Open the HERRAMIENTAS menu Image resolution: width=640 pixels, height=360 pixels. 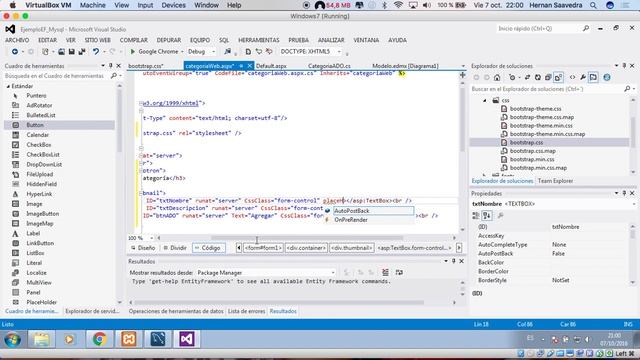tap(259, 40)
